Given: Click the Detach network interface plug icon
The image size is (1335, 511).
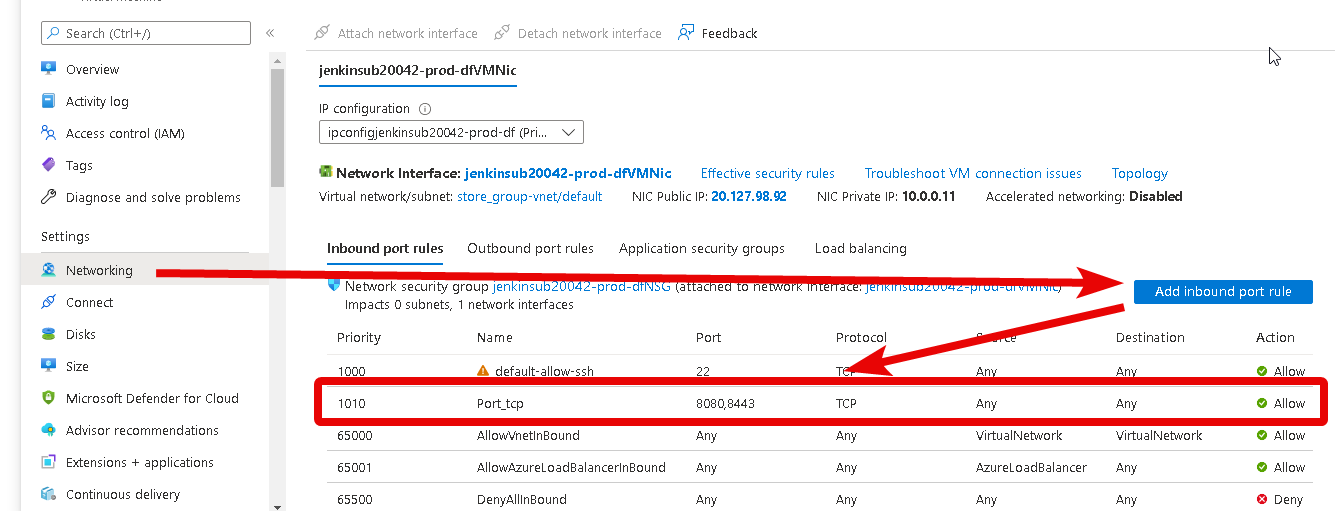Looking at the screenshot, I should [502, 33].
